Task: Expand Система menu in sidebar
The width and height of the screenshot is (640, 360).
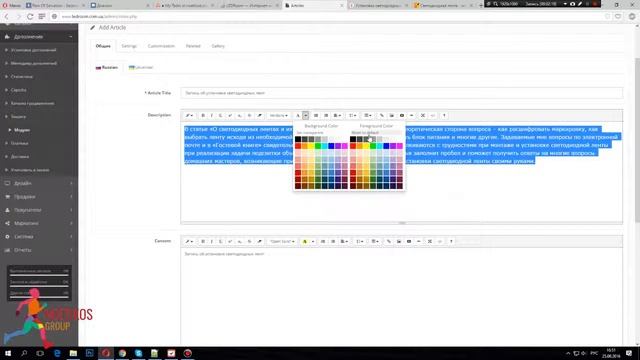Action: 39,237
